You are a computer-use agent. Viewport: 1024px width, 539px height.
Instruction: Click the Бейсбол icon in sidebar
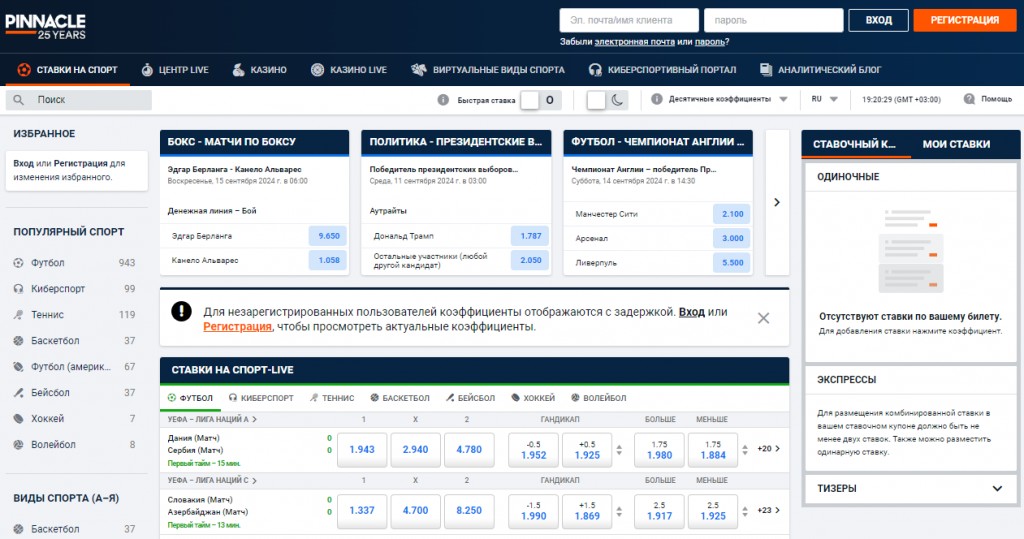click(18, 393)
